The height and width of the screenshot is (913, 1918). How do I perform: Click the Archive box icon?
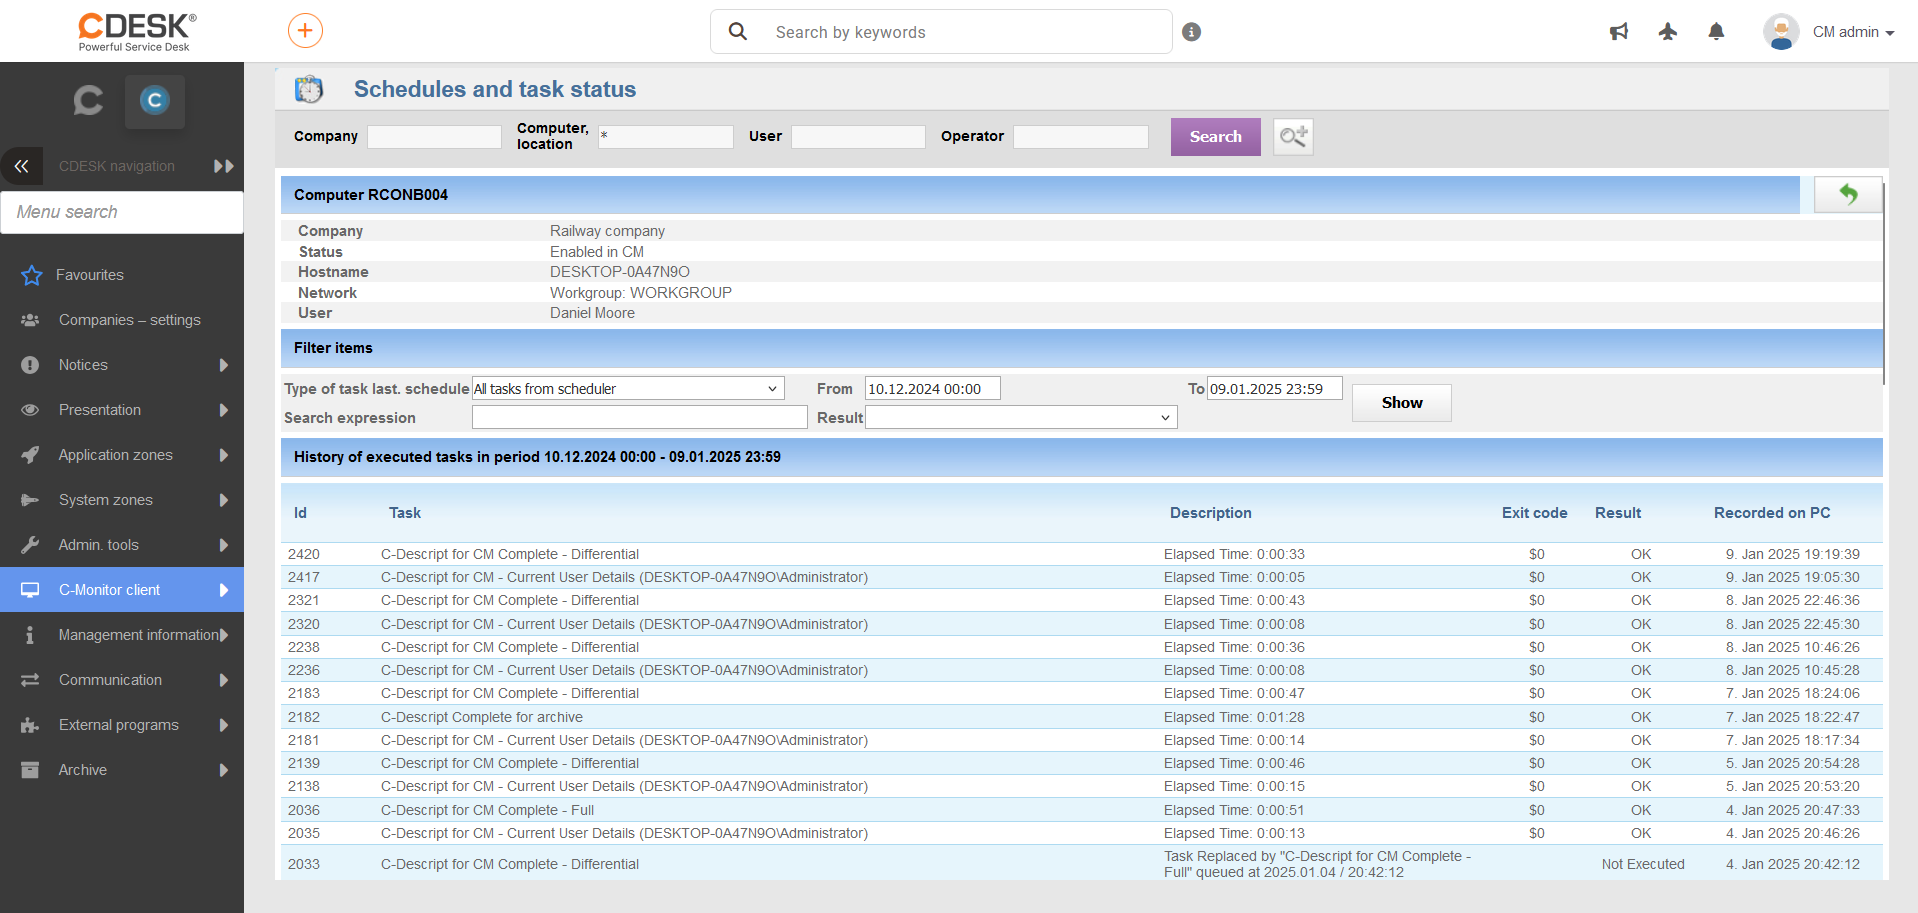tap(30, 770)
